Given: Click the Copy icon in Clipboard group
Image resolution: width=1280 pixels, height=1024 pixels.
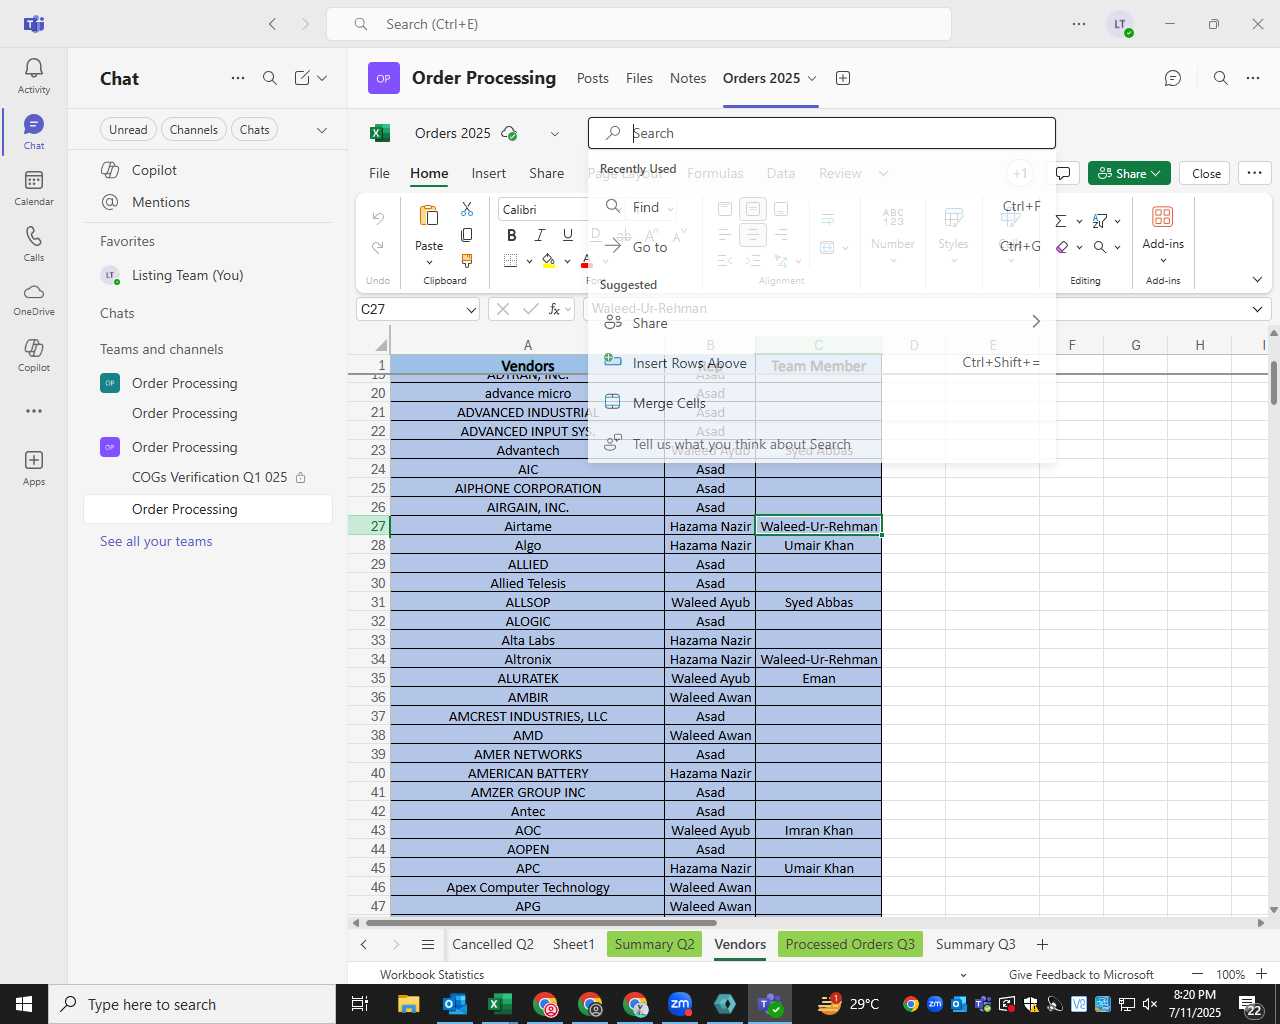Looking at the screenshot, I should [467, 235].
